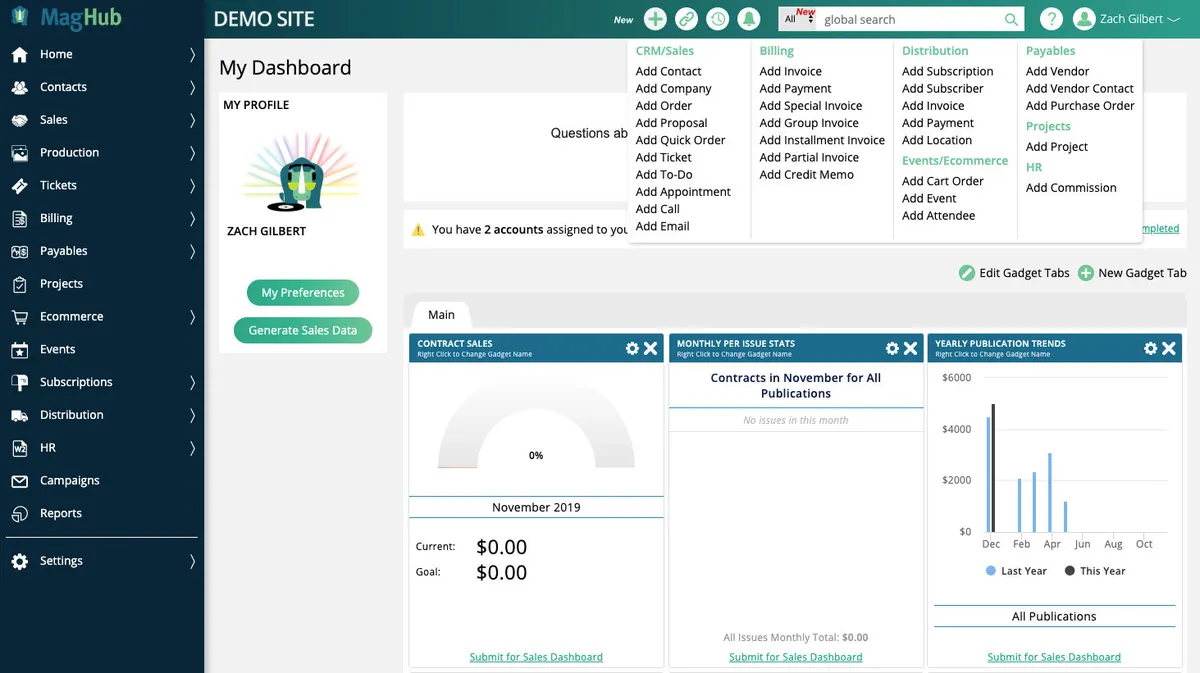Open Submit for Sales Dashboard under Contract Sales
Viewport: 1200px width, 673px height.
(x=536, y=657)
